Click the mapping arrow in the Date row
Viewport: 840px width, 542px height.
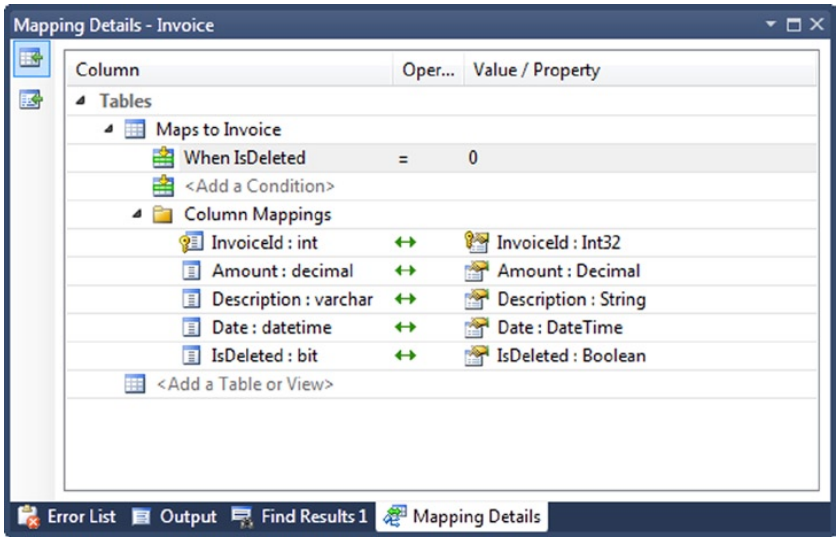coord(406,327)
